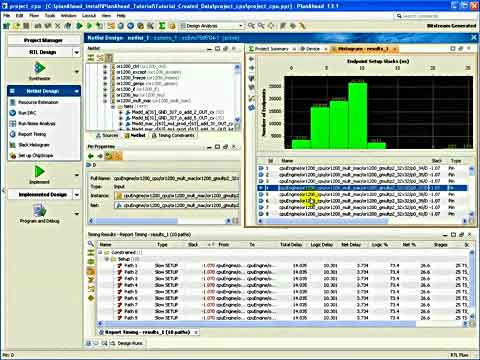Sort by the Slack column in Timing Results
The width and height of the screenshot is (480, 360).
pos(193,245)
